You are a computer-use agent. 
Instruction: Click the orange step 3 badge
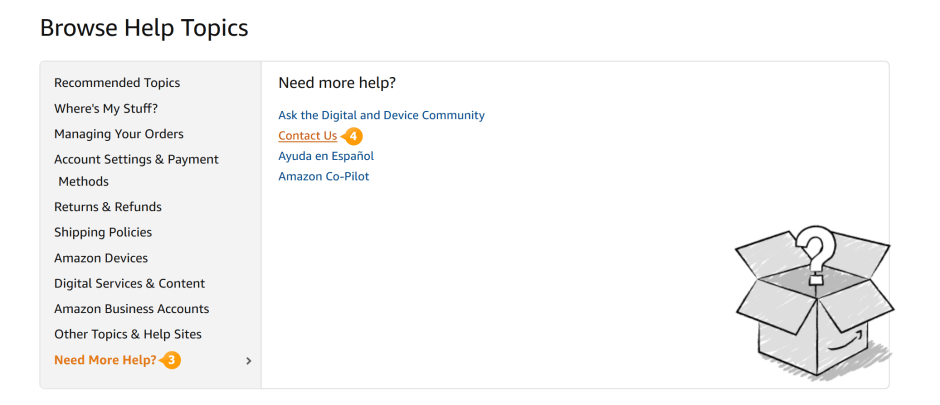tap(172, 360)
